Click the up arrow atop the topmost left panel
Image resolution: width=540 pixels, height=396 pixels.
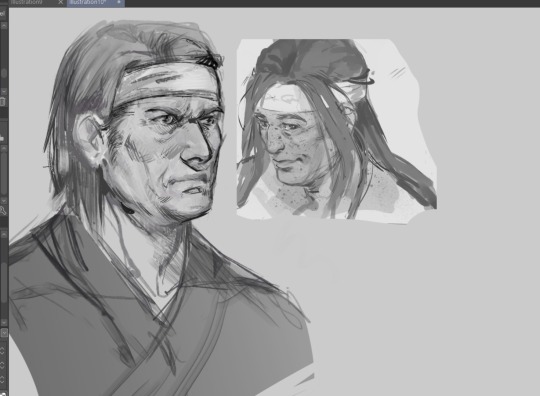click(4, 25)
